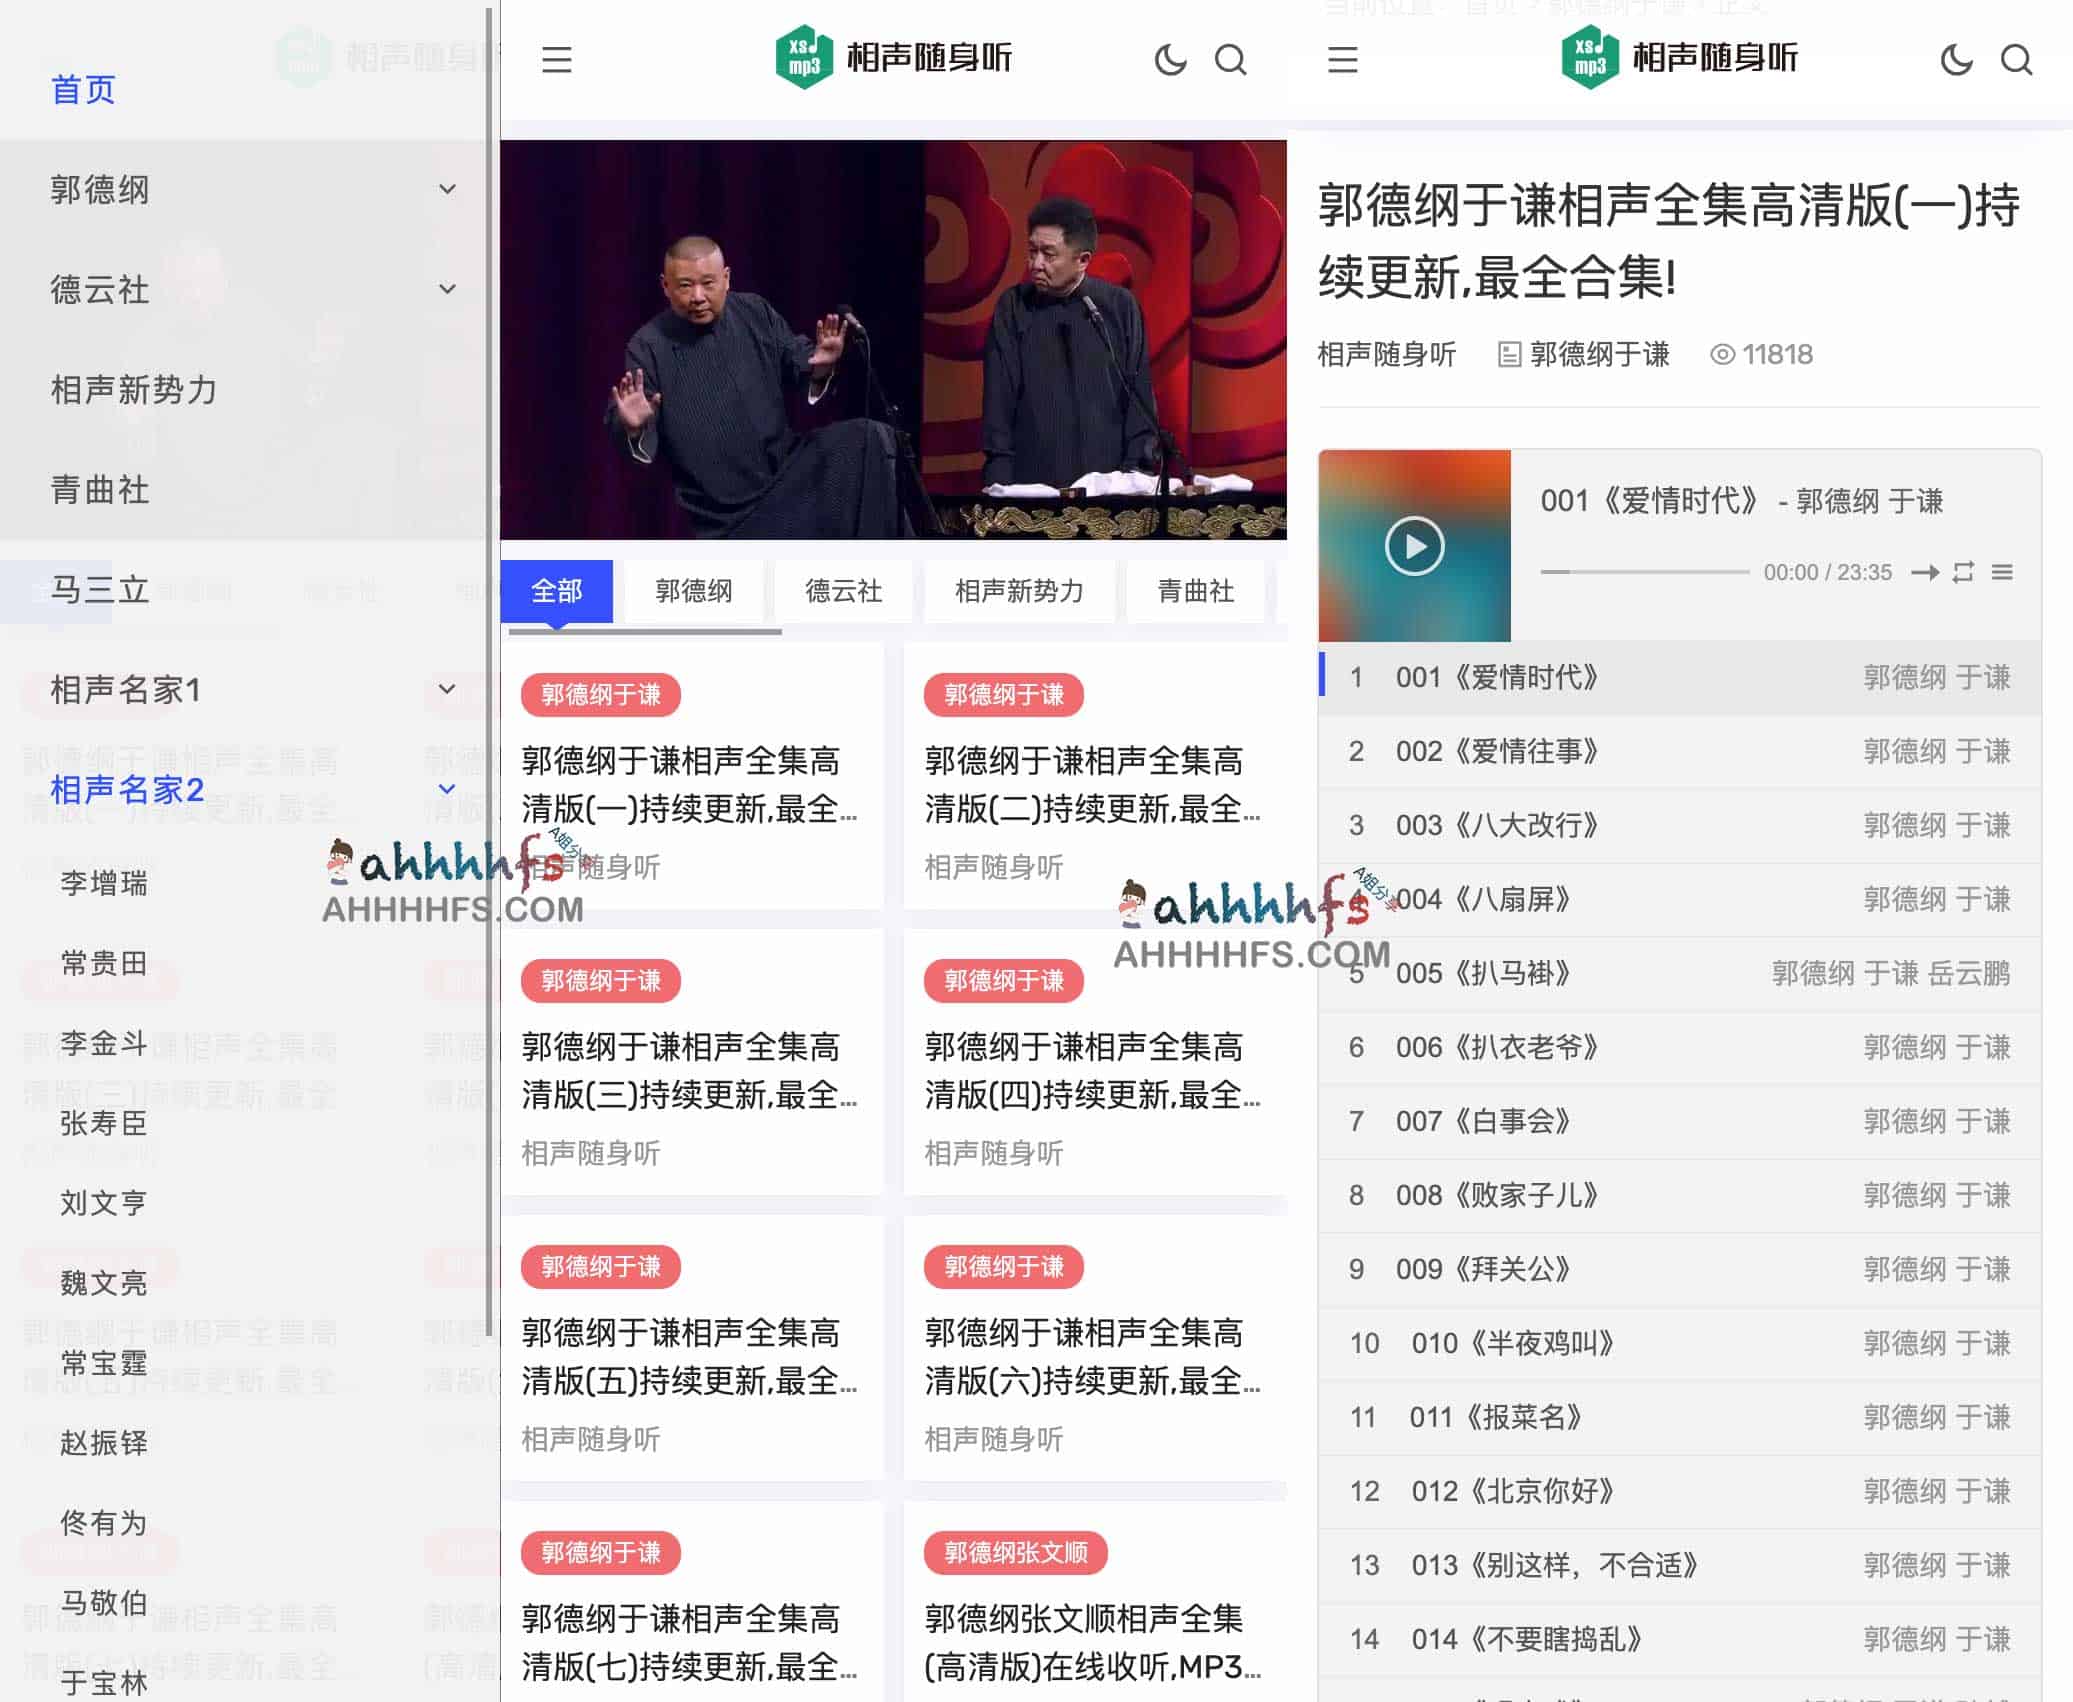
Task: Click the 相声随身听 logo in right panel
Action: tap(1679, 57)
